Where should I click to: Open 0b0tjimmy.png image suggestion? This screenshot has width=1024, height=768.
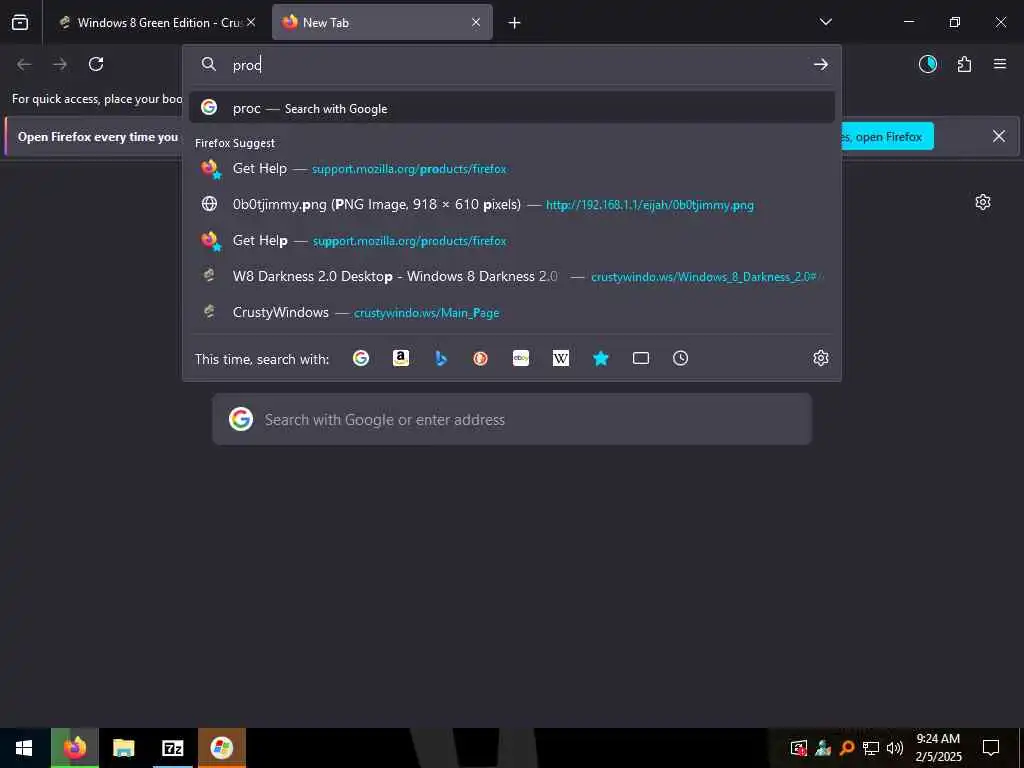pyautogui.click(x=512, y=204)
